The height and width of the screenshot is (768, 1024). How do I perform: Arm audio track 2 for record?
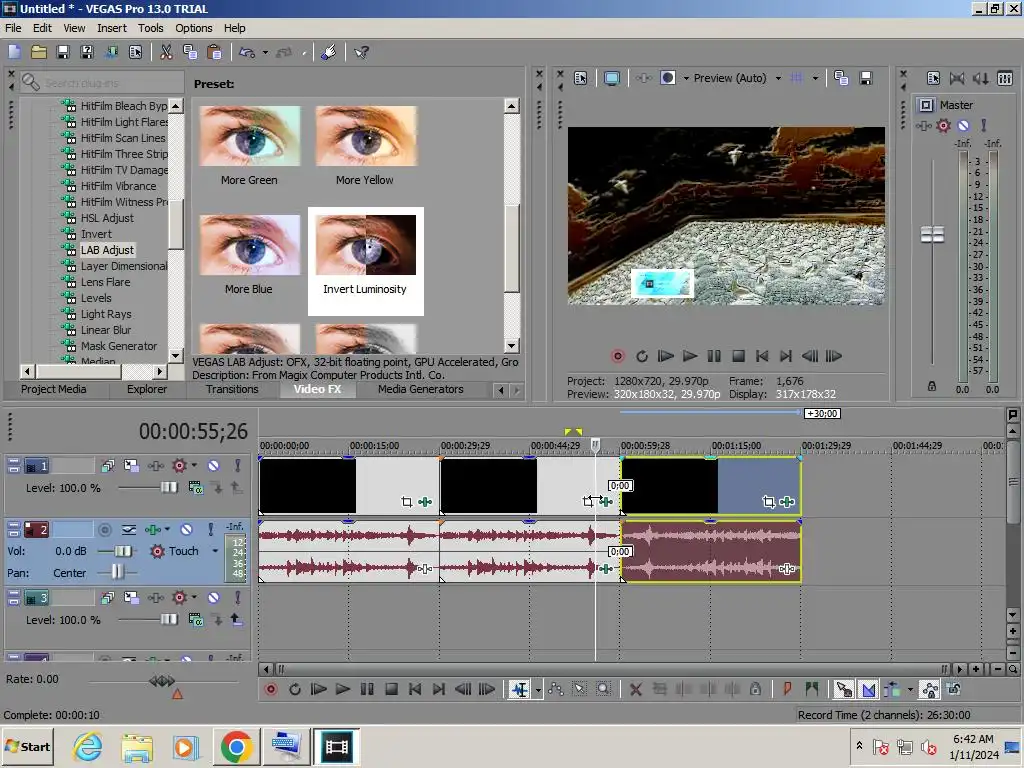coord(104,530)
